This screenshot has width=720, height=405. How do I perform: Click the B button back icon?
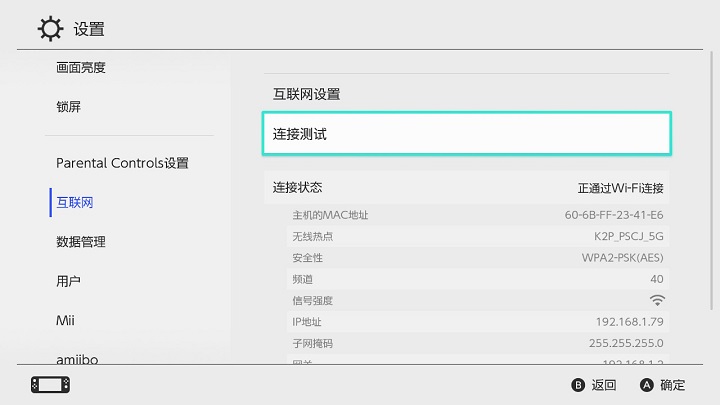pyautogui.click(x=578, y=385)
